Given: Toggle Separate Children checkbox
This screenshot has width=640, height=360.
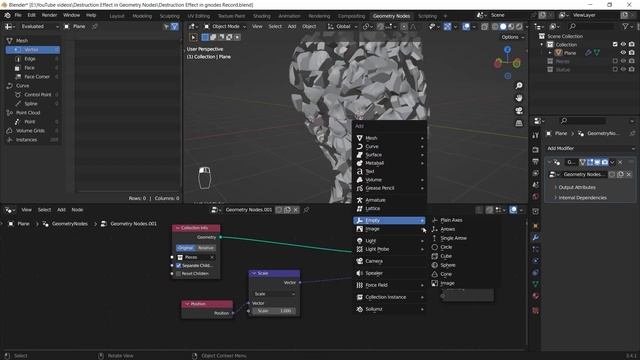Looking at the screenshot, I should 178,265.
